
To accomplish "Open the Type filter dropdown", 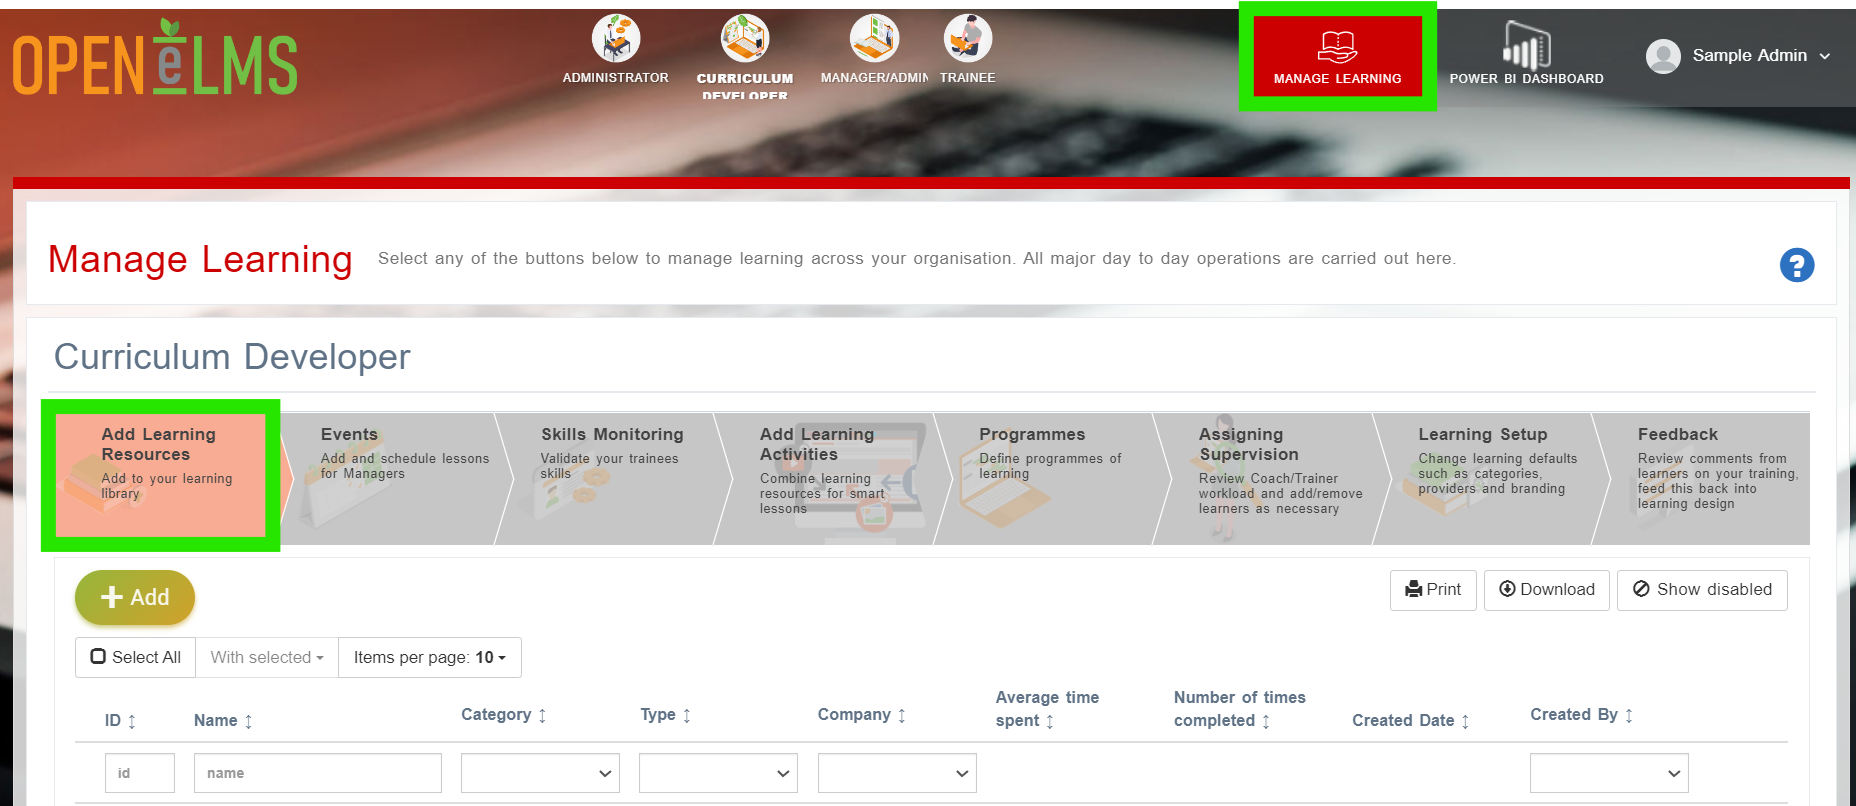I will 718,773.
